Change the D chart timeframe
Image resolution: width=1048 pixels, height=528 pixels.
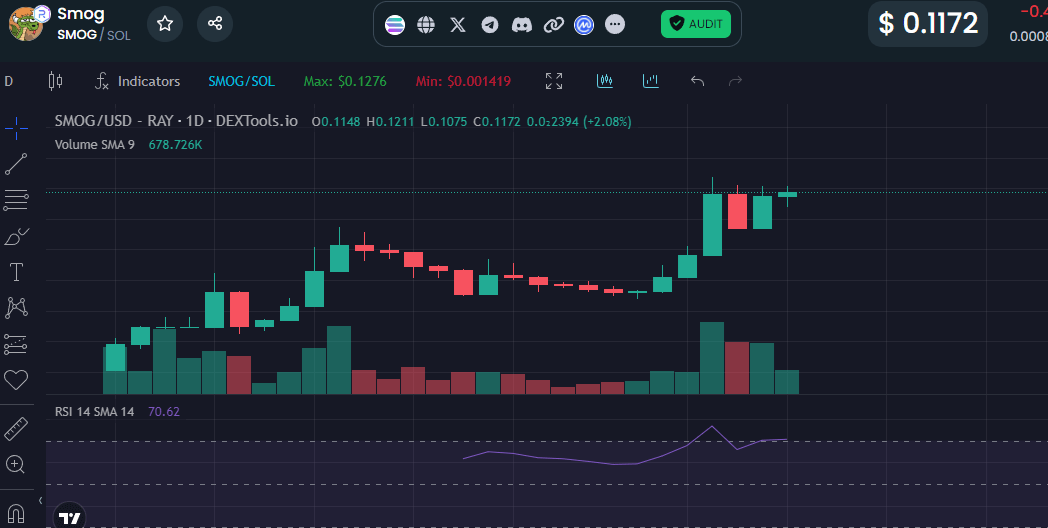coord(9,82)
